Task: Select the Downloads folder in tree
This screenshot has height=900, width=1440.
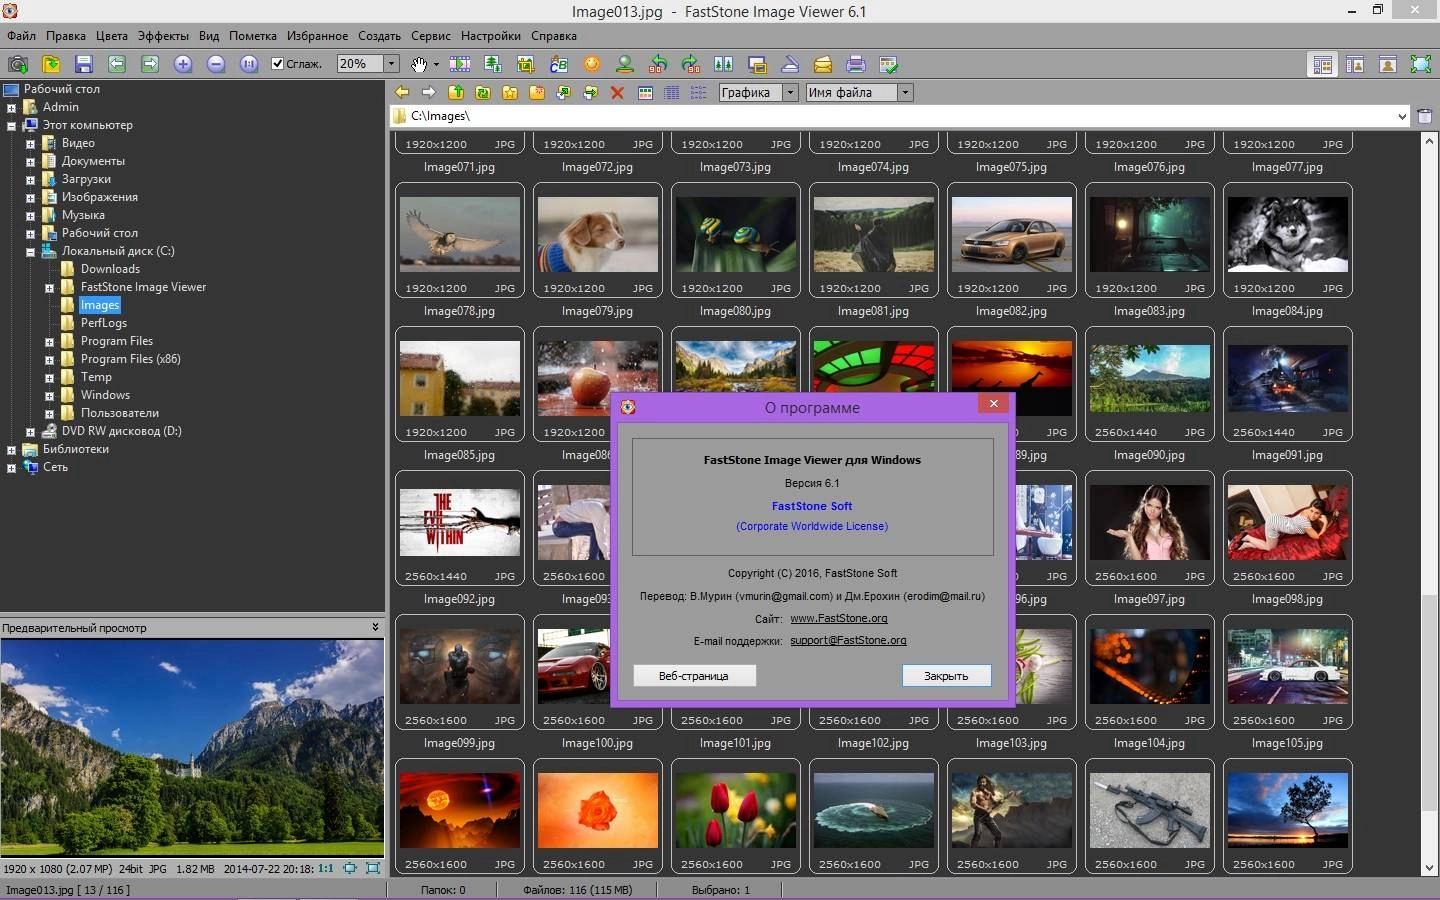Action: [110, 269]
